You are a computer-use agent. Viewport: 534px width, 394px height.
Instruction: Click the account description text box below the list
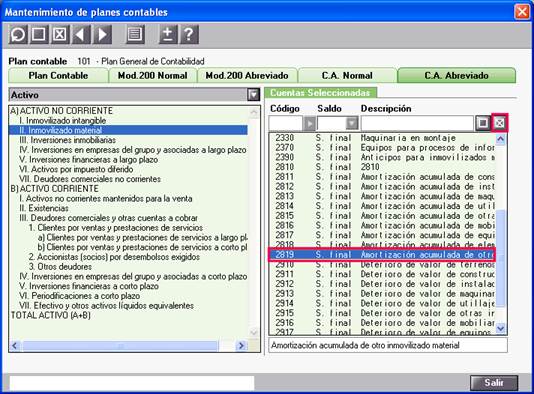coord(388,345)
